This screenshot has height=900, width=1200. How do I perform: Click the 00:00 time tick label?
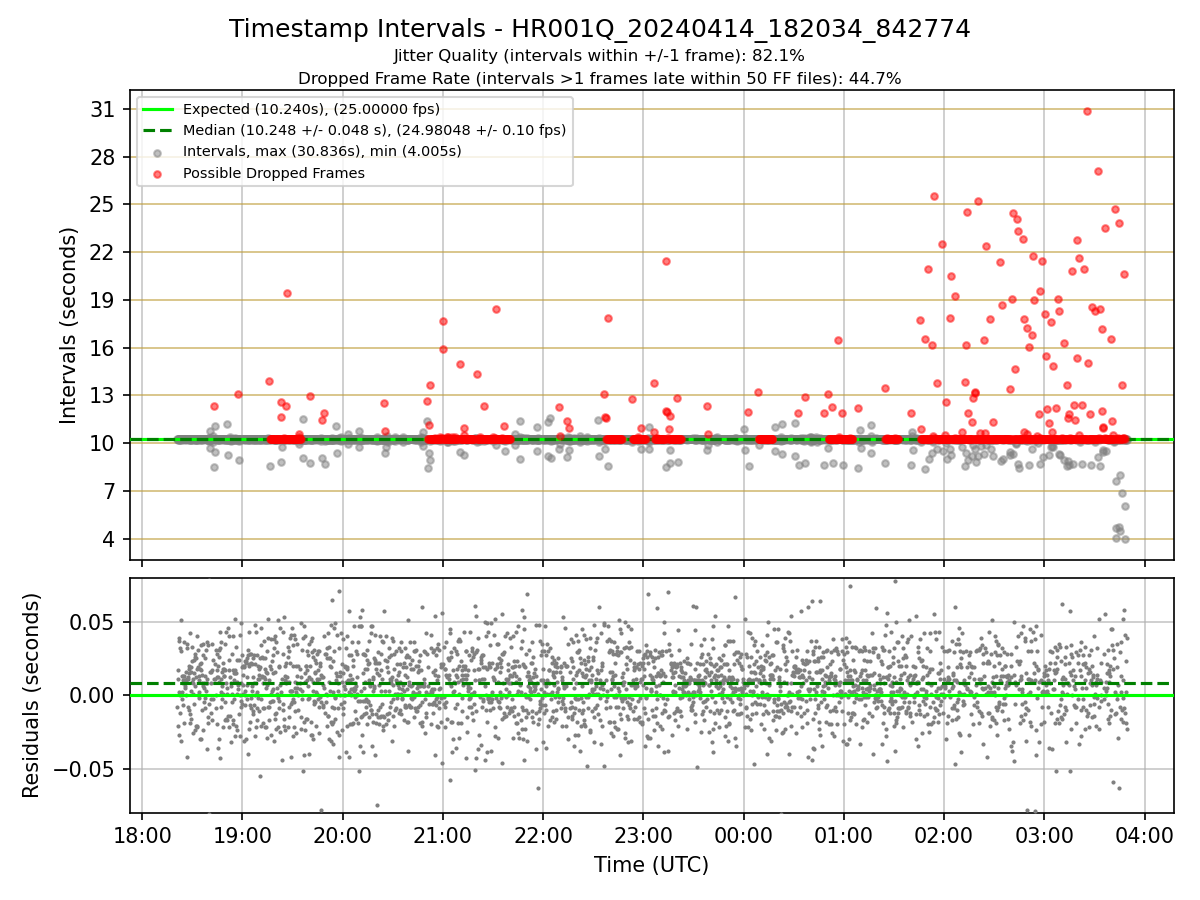point(743,834)
